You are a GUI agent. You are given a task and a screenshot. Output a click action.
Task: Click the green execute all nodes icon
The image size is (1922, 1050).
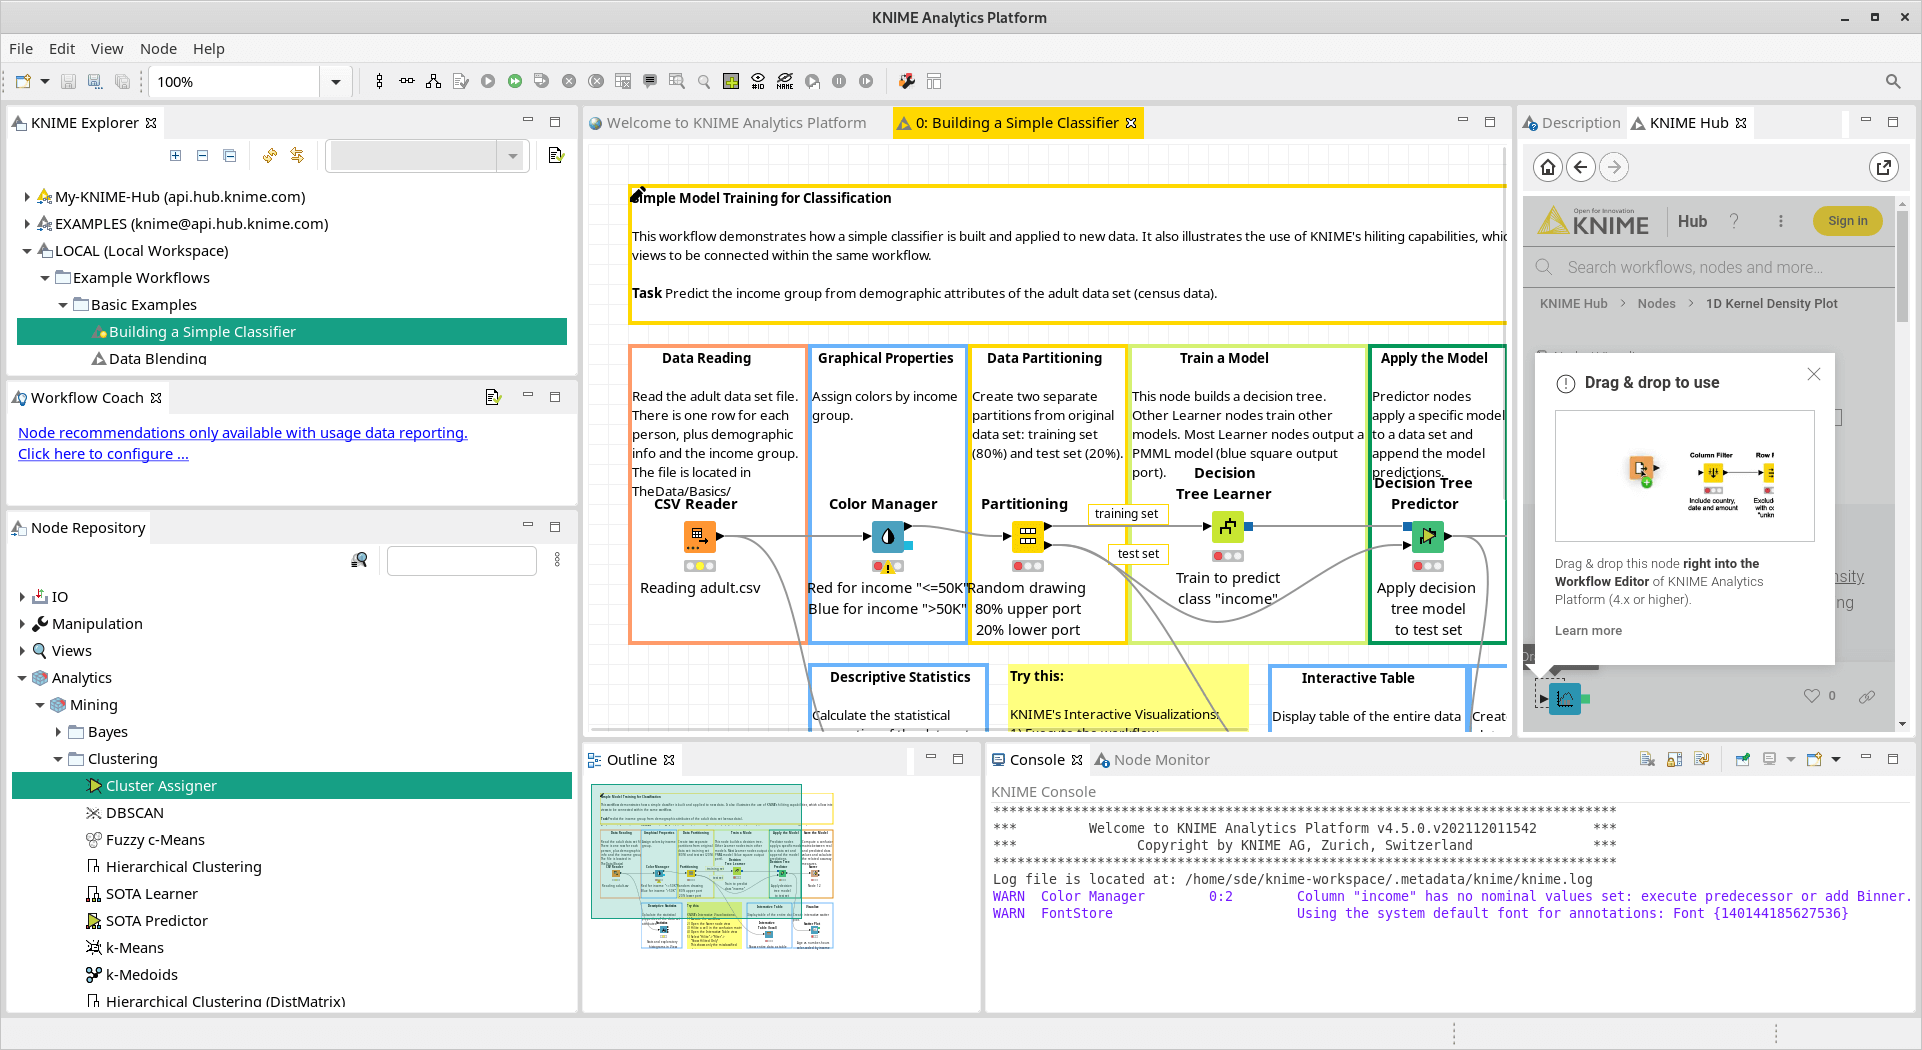(515, 82)
